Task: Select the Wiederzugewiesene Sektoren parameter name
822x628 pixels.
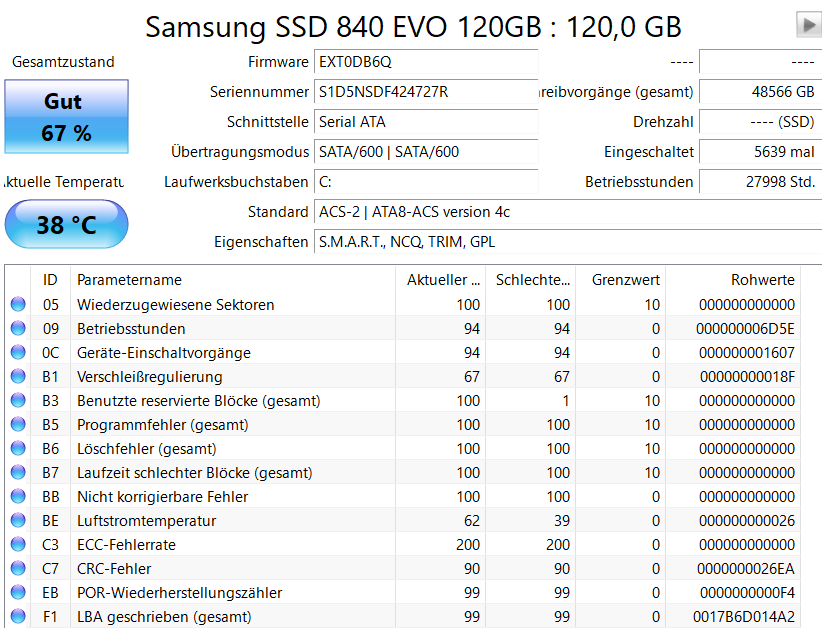Action: 176,305
